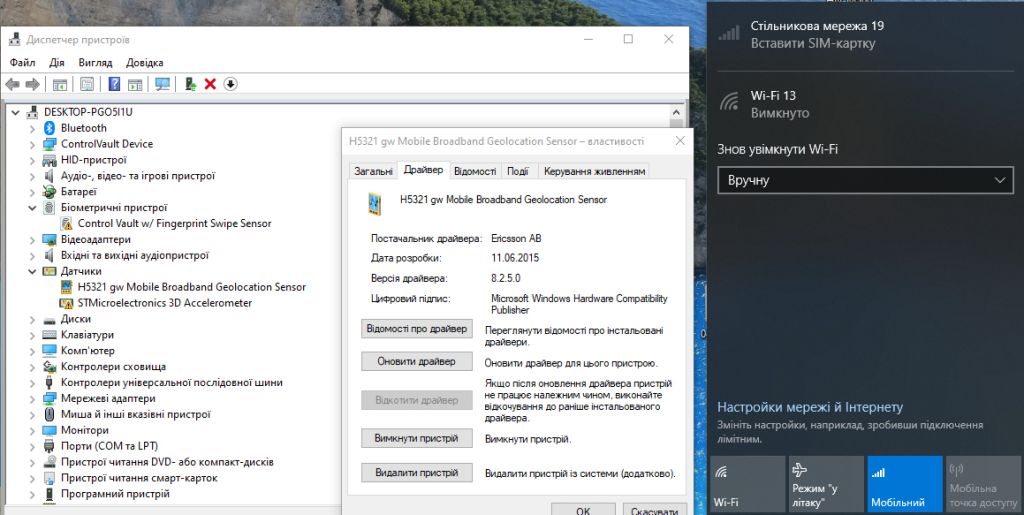Click the round down-arrow toolbar icon
1024x515 pixels.
pyautogui.click(x=231, y=84)
